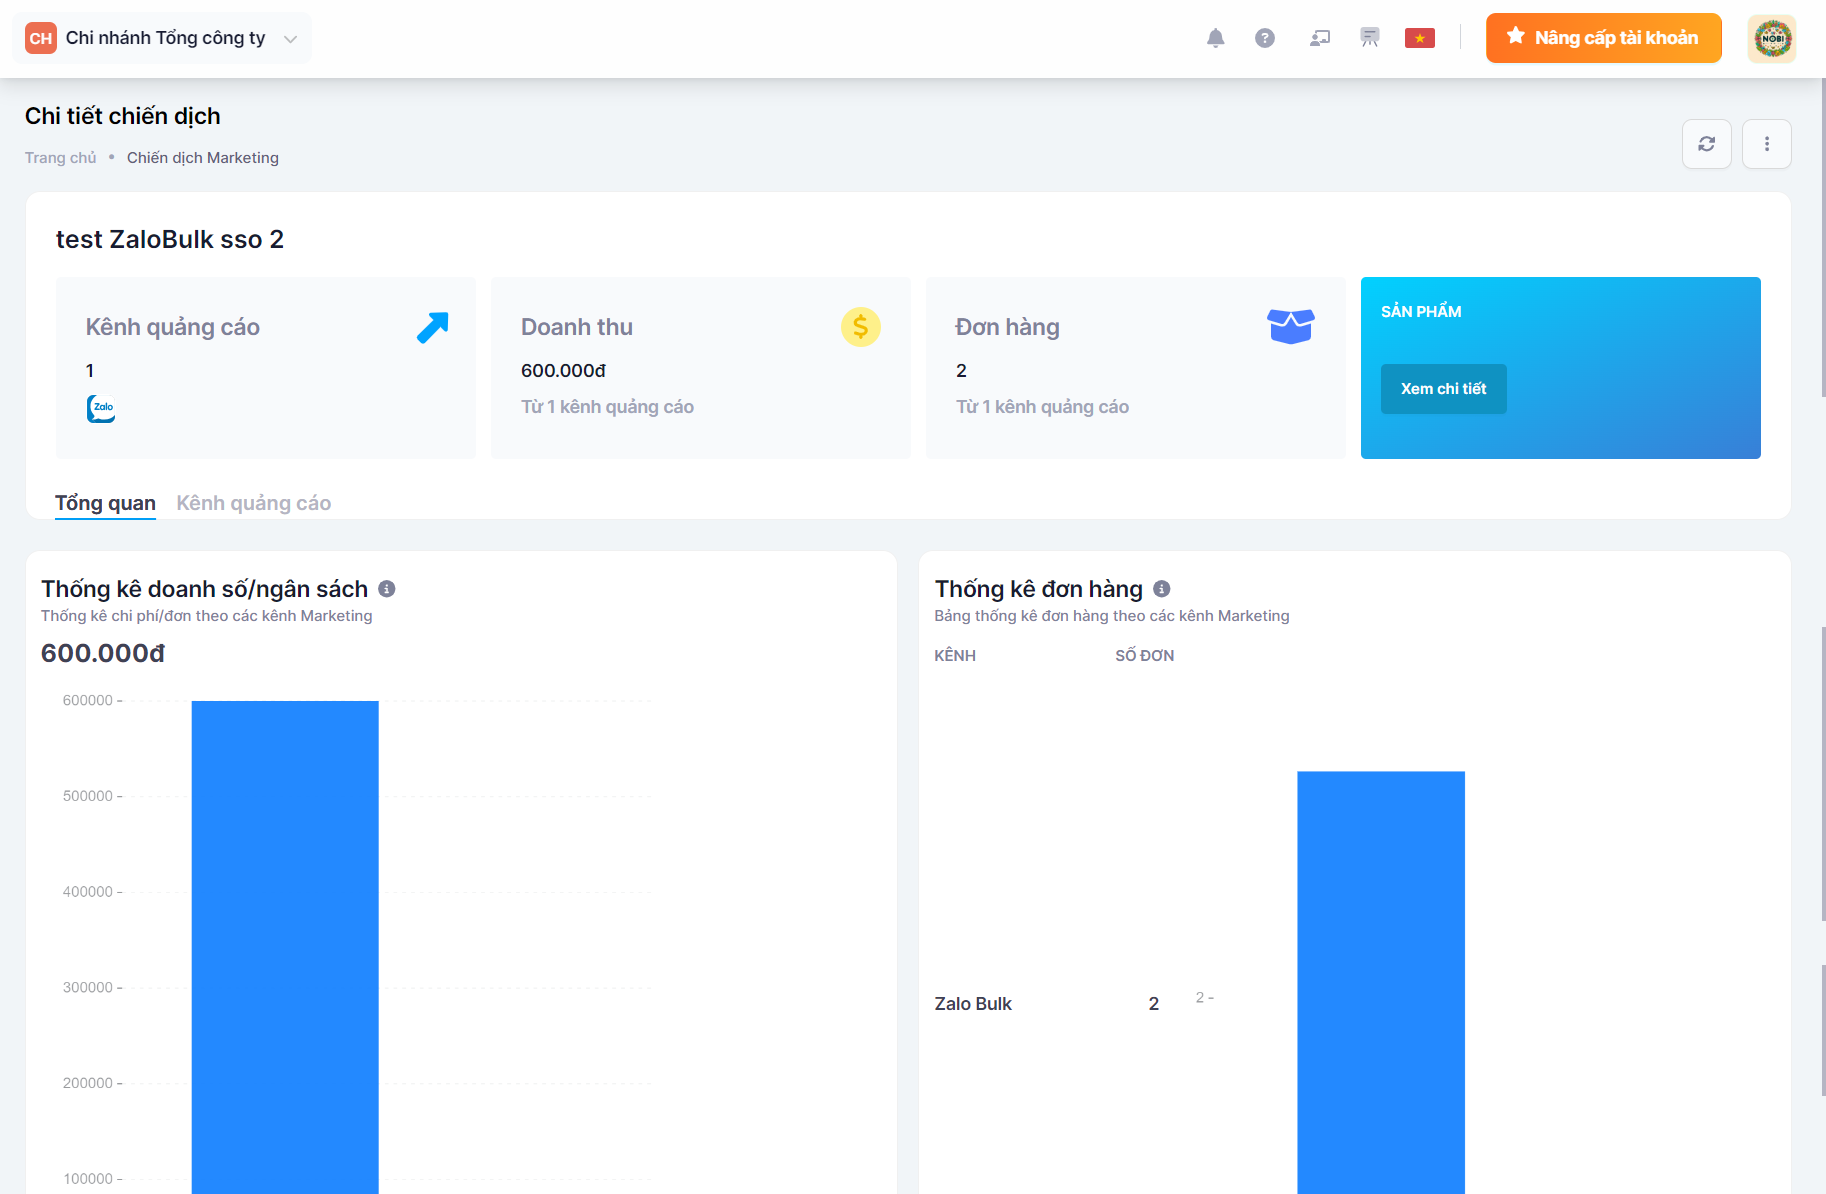This screenshot has height=1194, width=1826.
Task: Go to Trang chủ breadcrumb link
Action: point(60,158)
